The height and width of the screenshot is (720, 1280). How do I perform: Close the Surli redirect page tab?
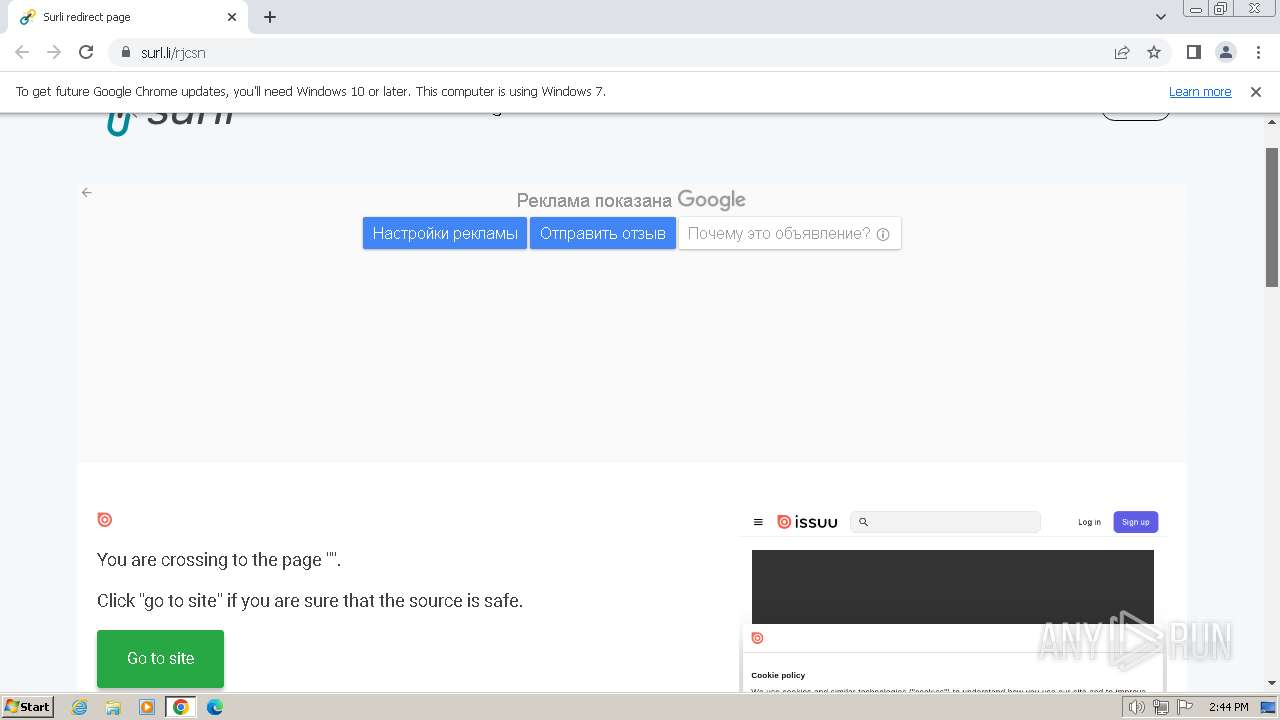pos(231,17)
